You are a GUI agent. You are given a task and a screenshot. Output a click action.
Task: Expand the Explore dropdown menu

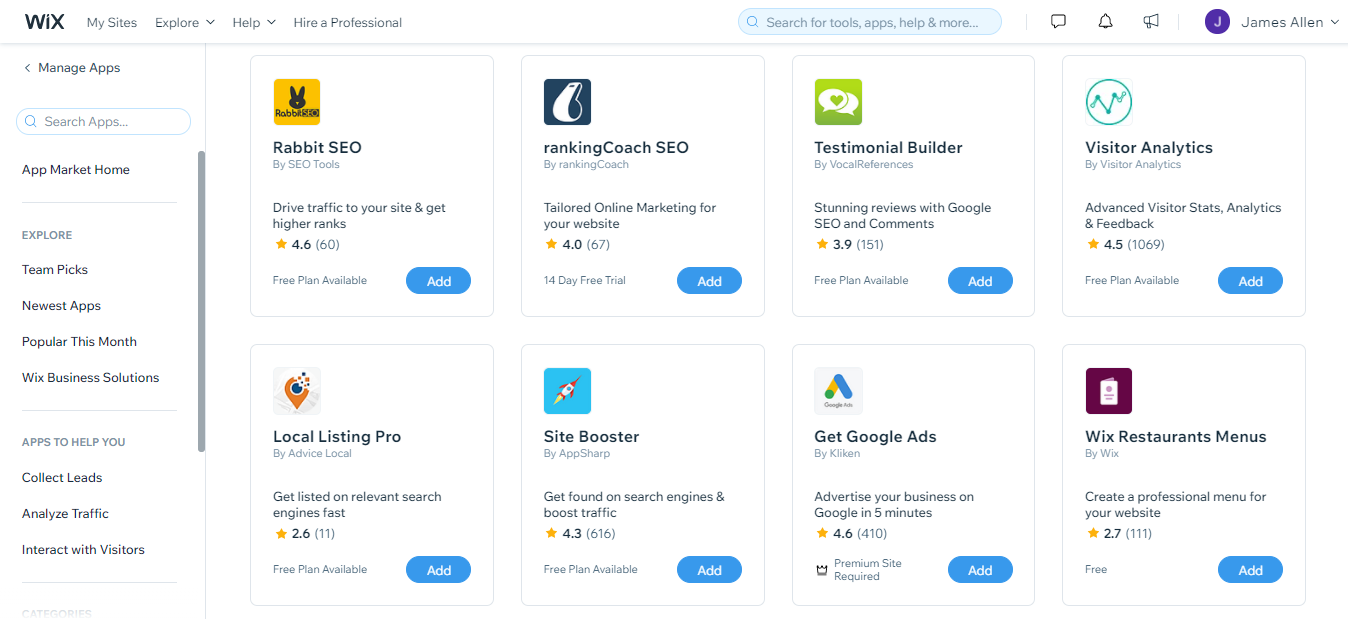[185, 22]
